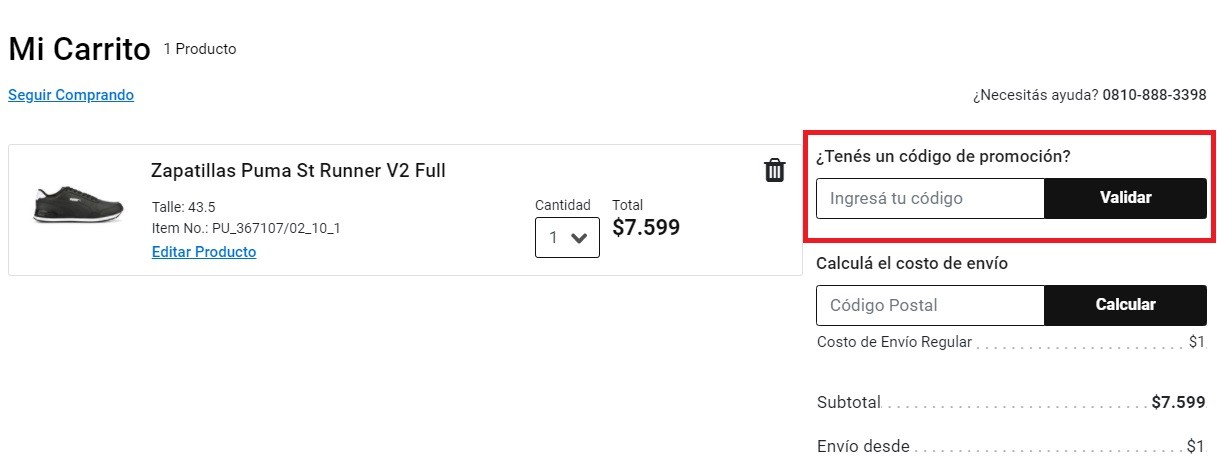Screen dimensions: 1217x470
Task: Click the Puma shoe product thumbnail
Action: pos(79,204)
